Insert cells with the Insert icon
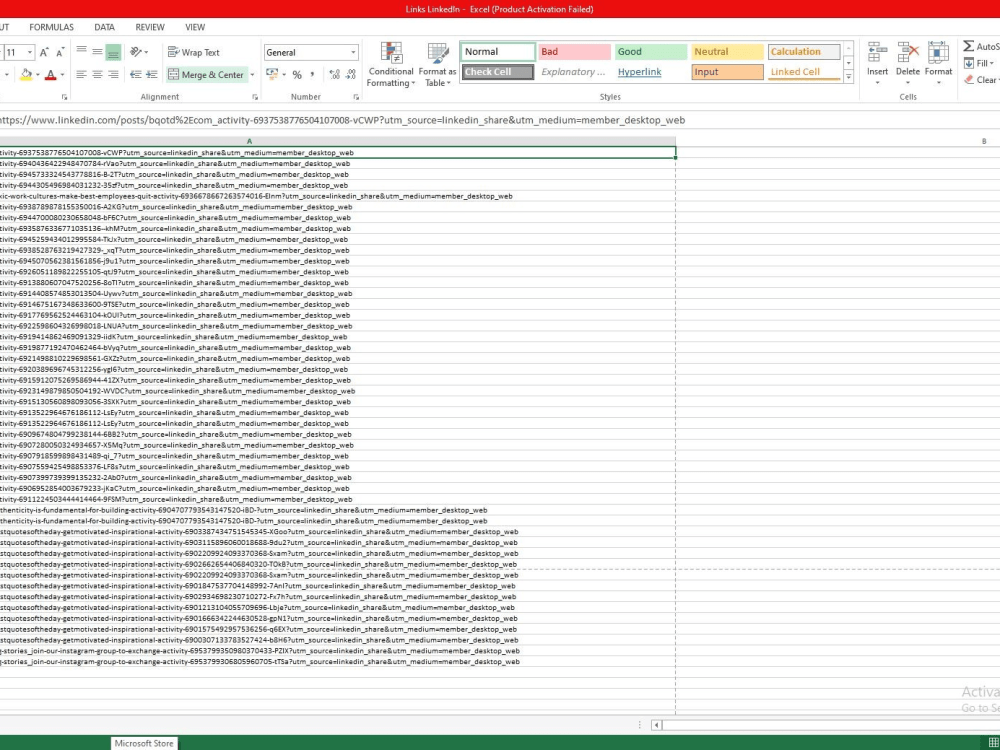This screenshot has width=1000, height=750. pos(878,52)
